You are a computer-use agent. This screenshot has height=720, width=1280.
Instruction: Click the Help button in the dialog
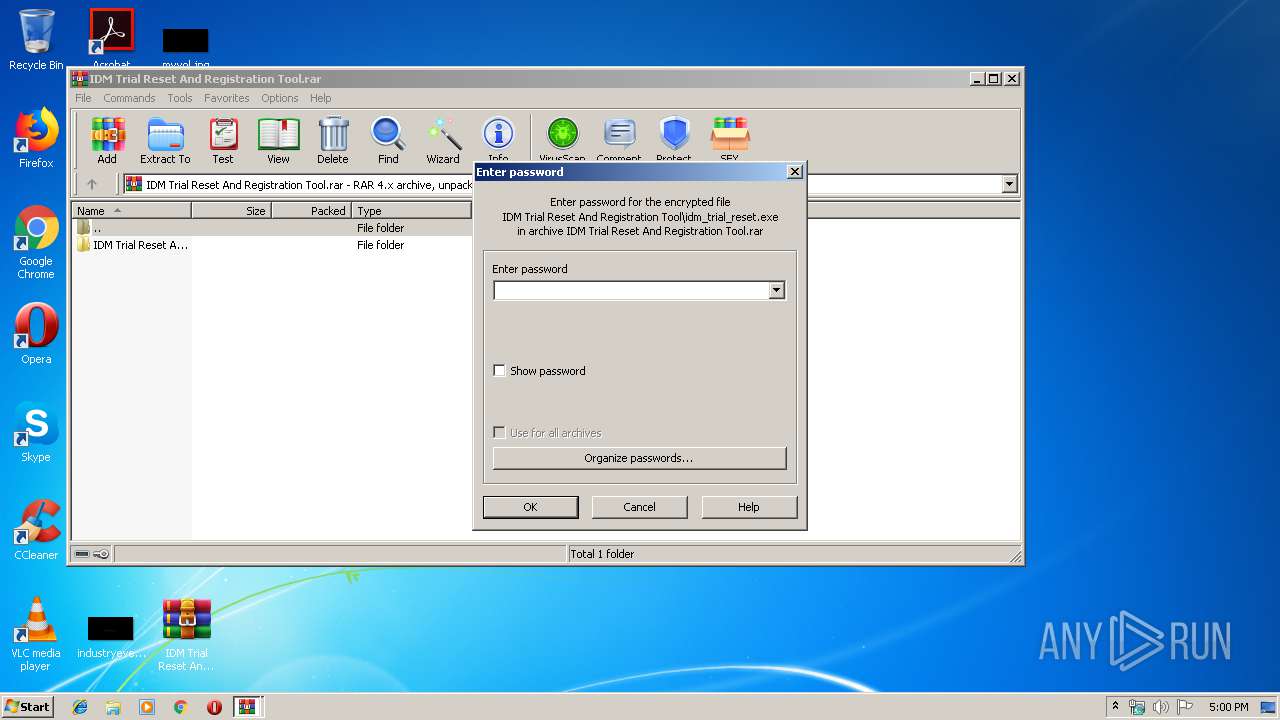[x=749, y=507]
